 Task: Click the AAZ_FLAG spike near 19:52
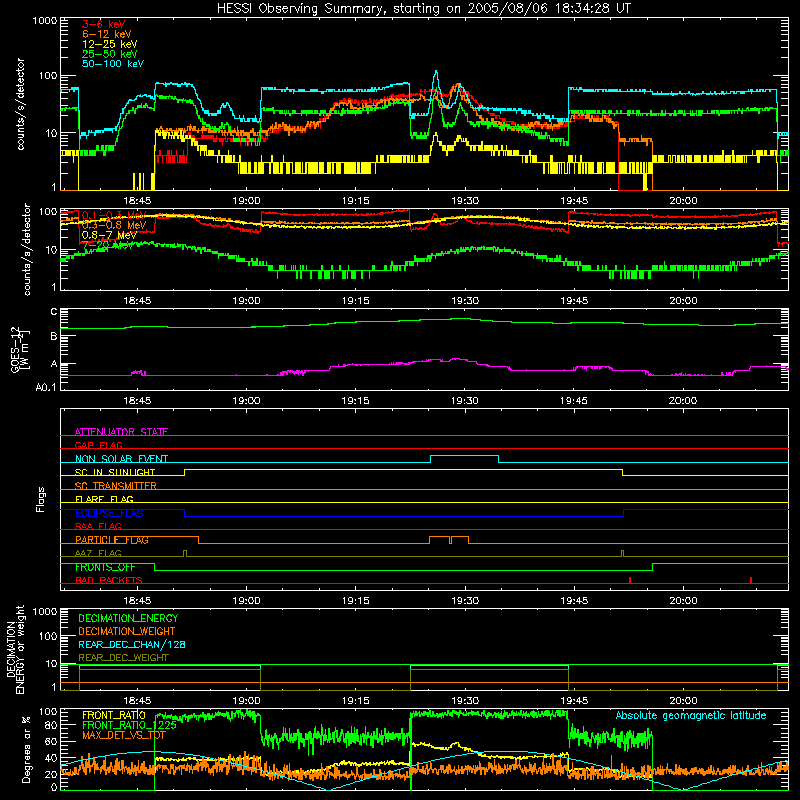point(622,553)
